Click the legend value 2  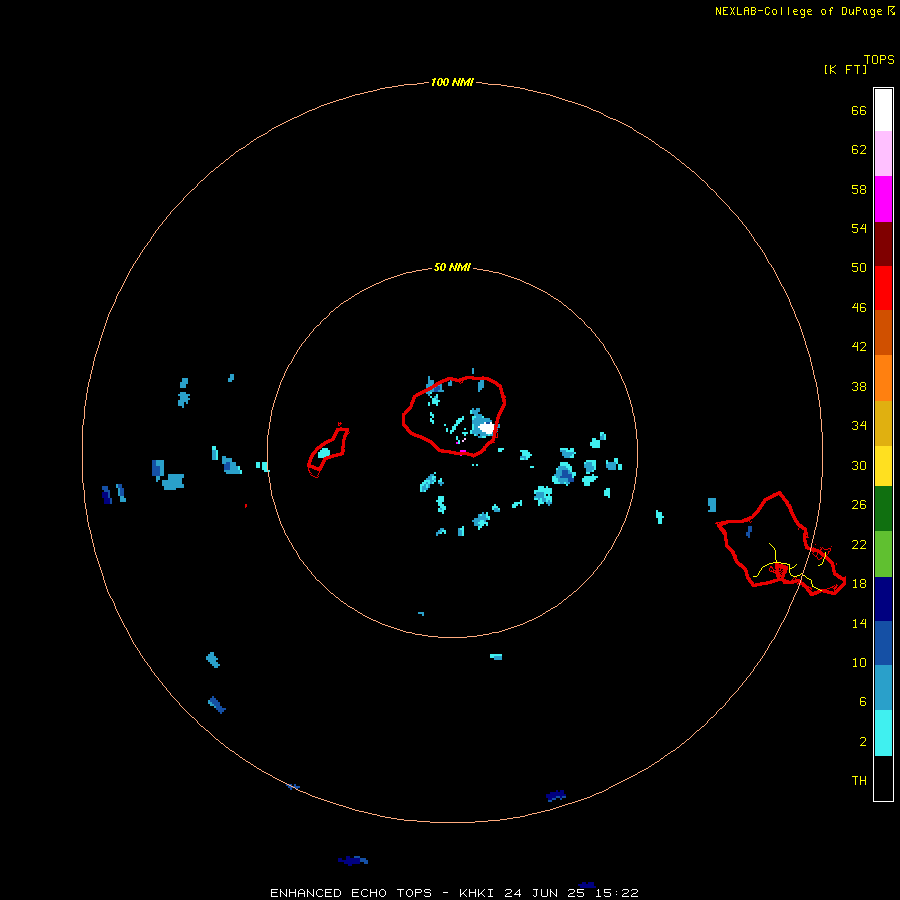pos(863,741)
